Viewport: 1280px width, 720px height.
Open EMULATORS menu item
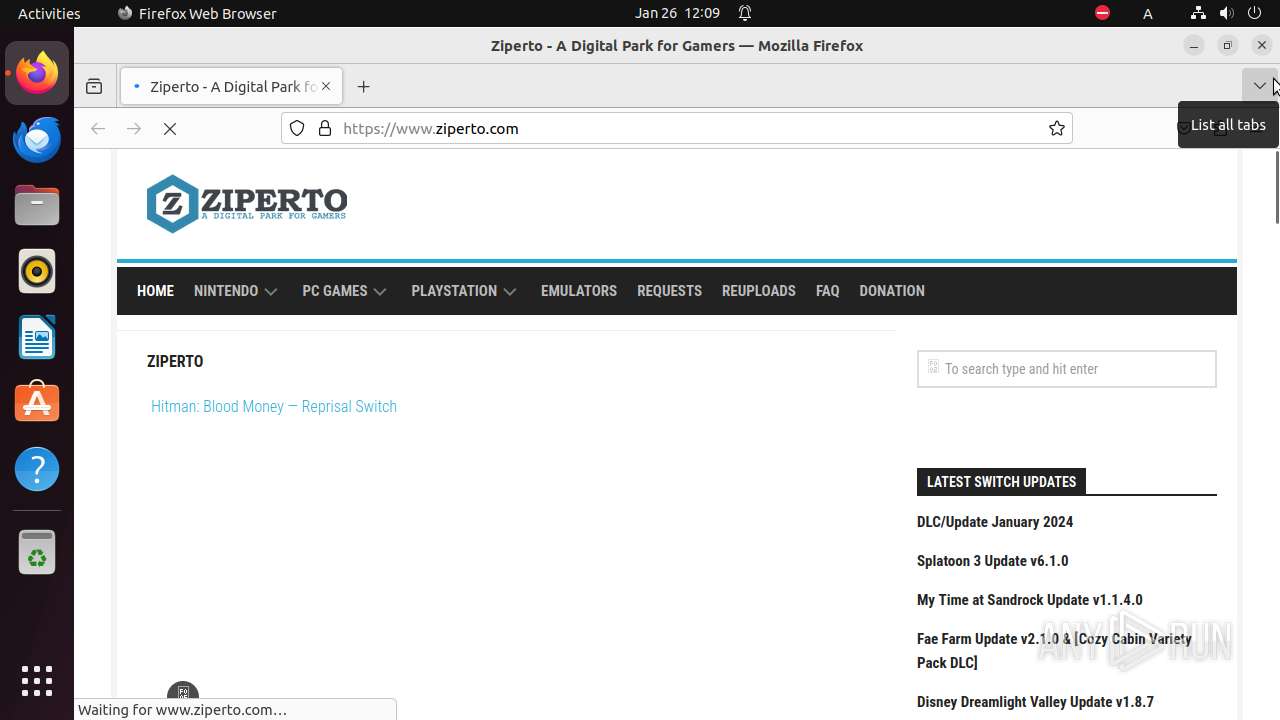point(579,291)
